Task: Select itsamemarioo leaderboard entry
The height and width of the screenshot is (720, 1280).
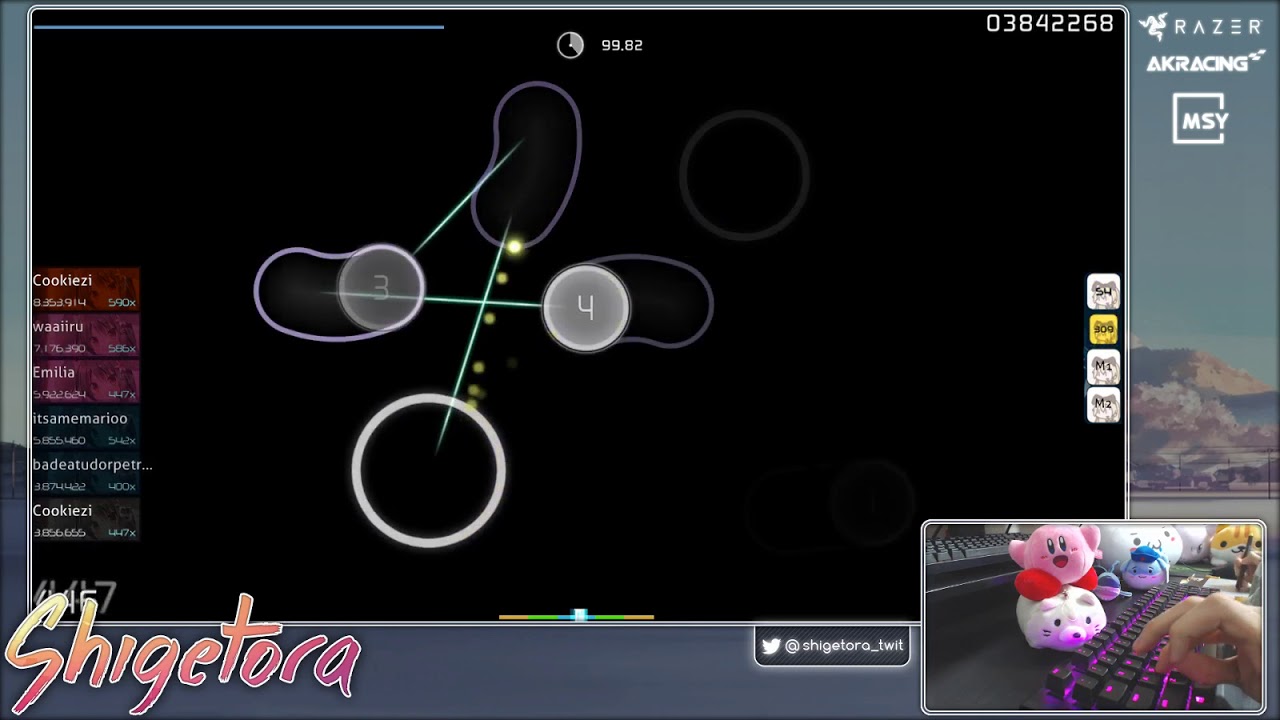Action: (86, 428)
